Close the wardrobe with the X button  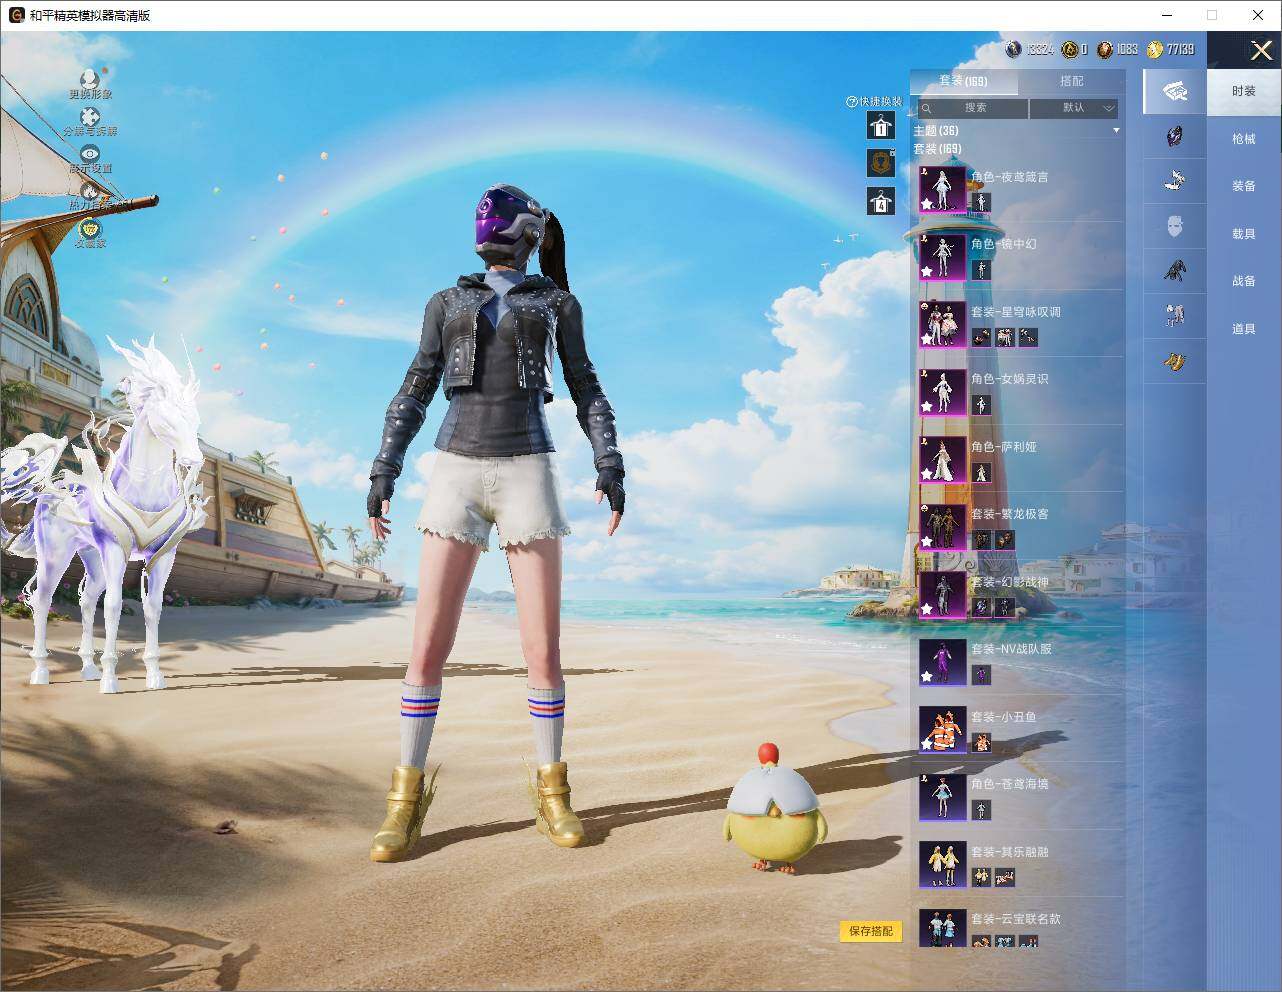point(1261,50)
